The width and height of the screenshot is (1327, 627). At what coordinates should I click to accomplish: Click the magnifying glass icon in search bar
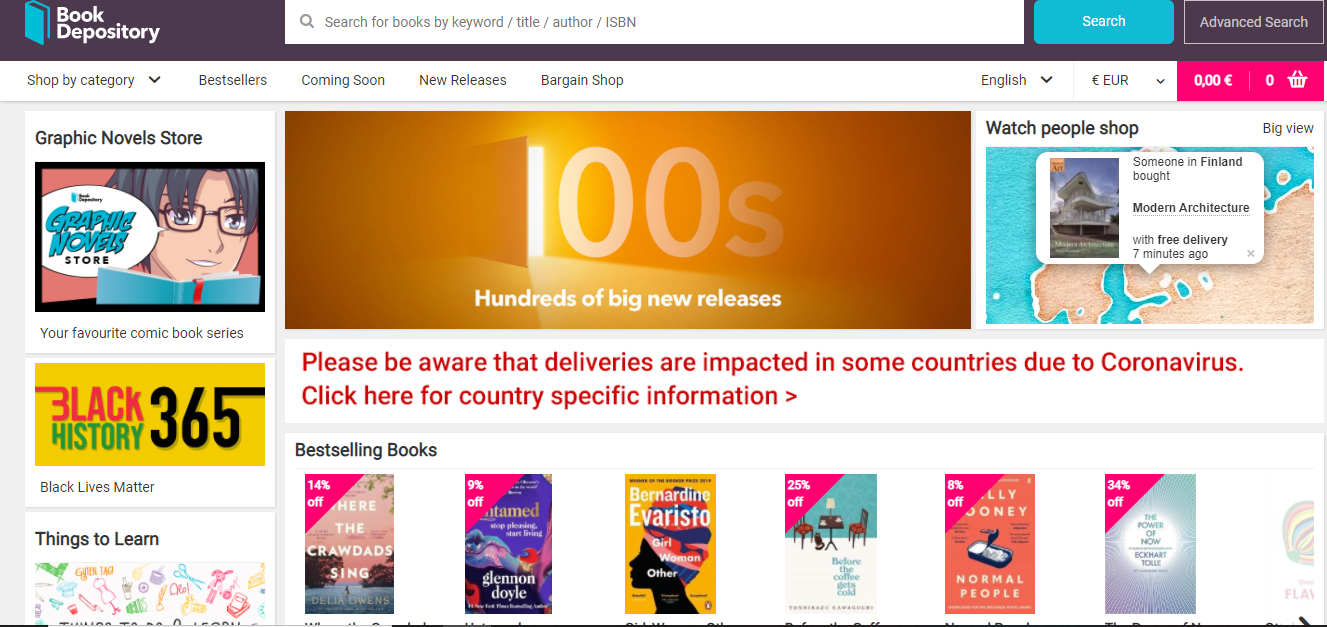(x=307, y=22)
